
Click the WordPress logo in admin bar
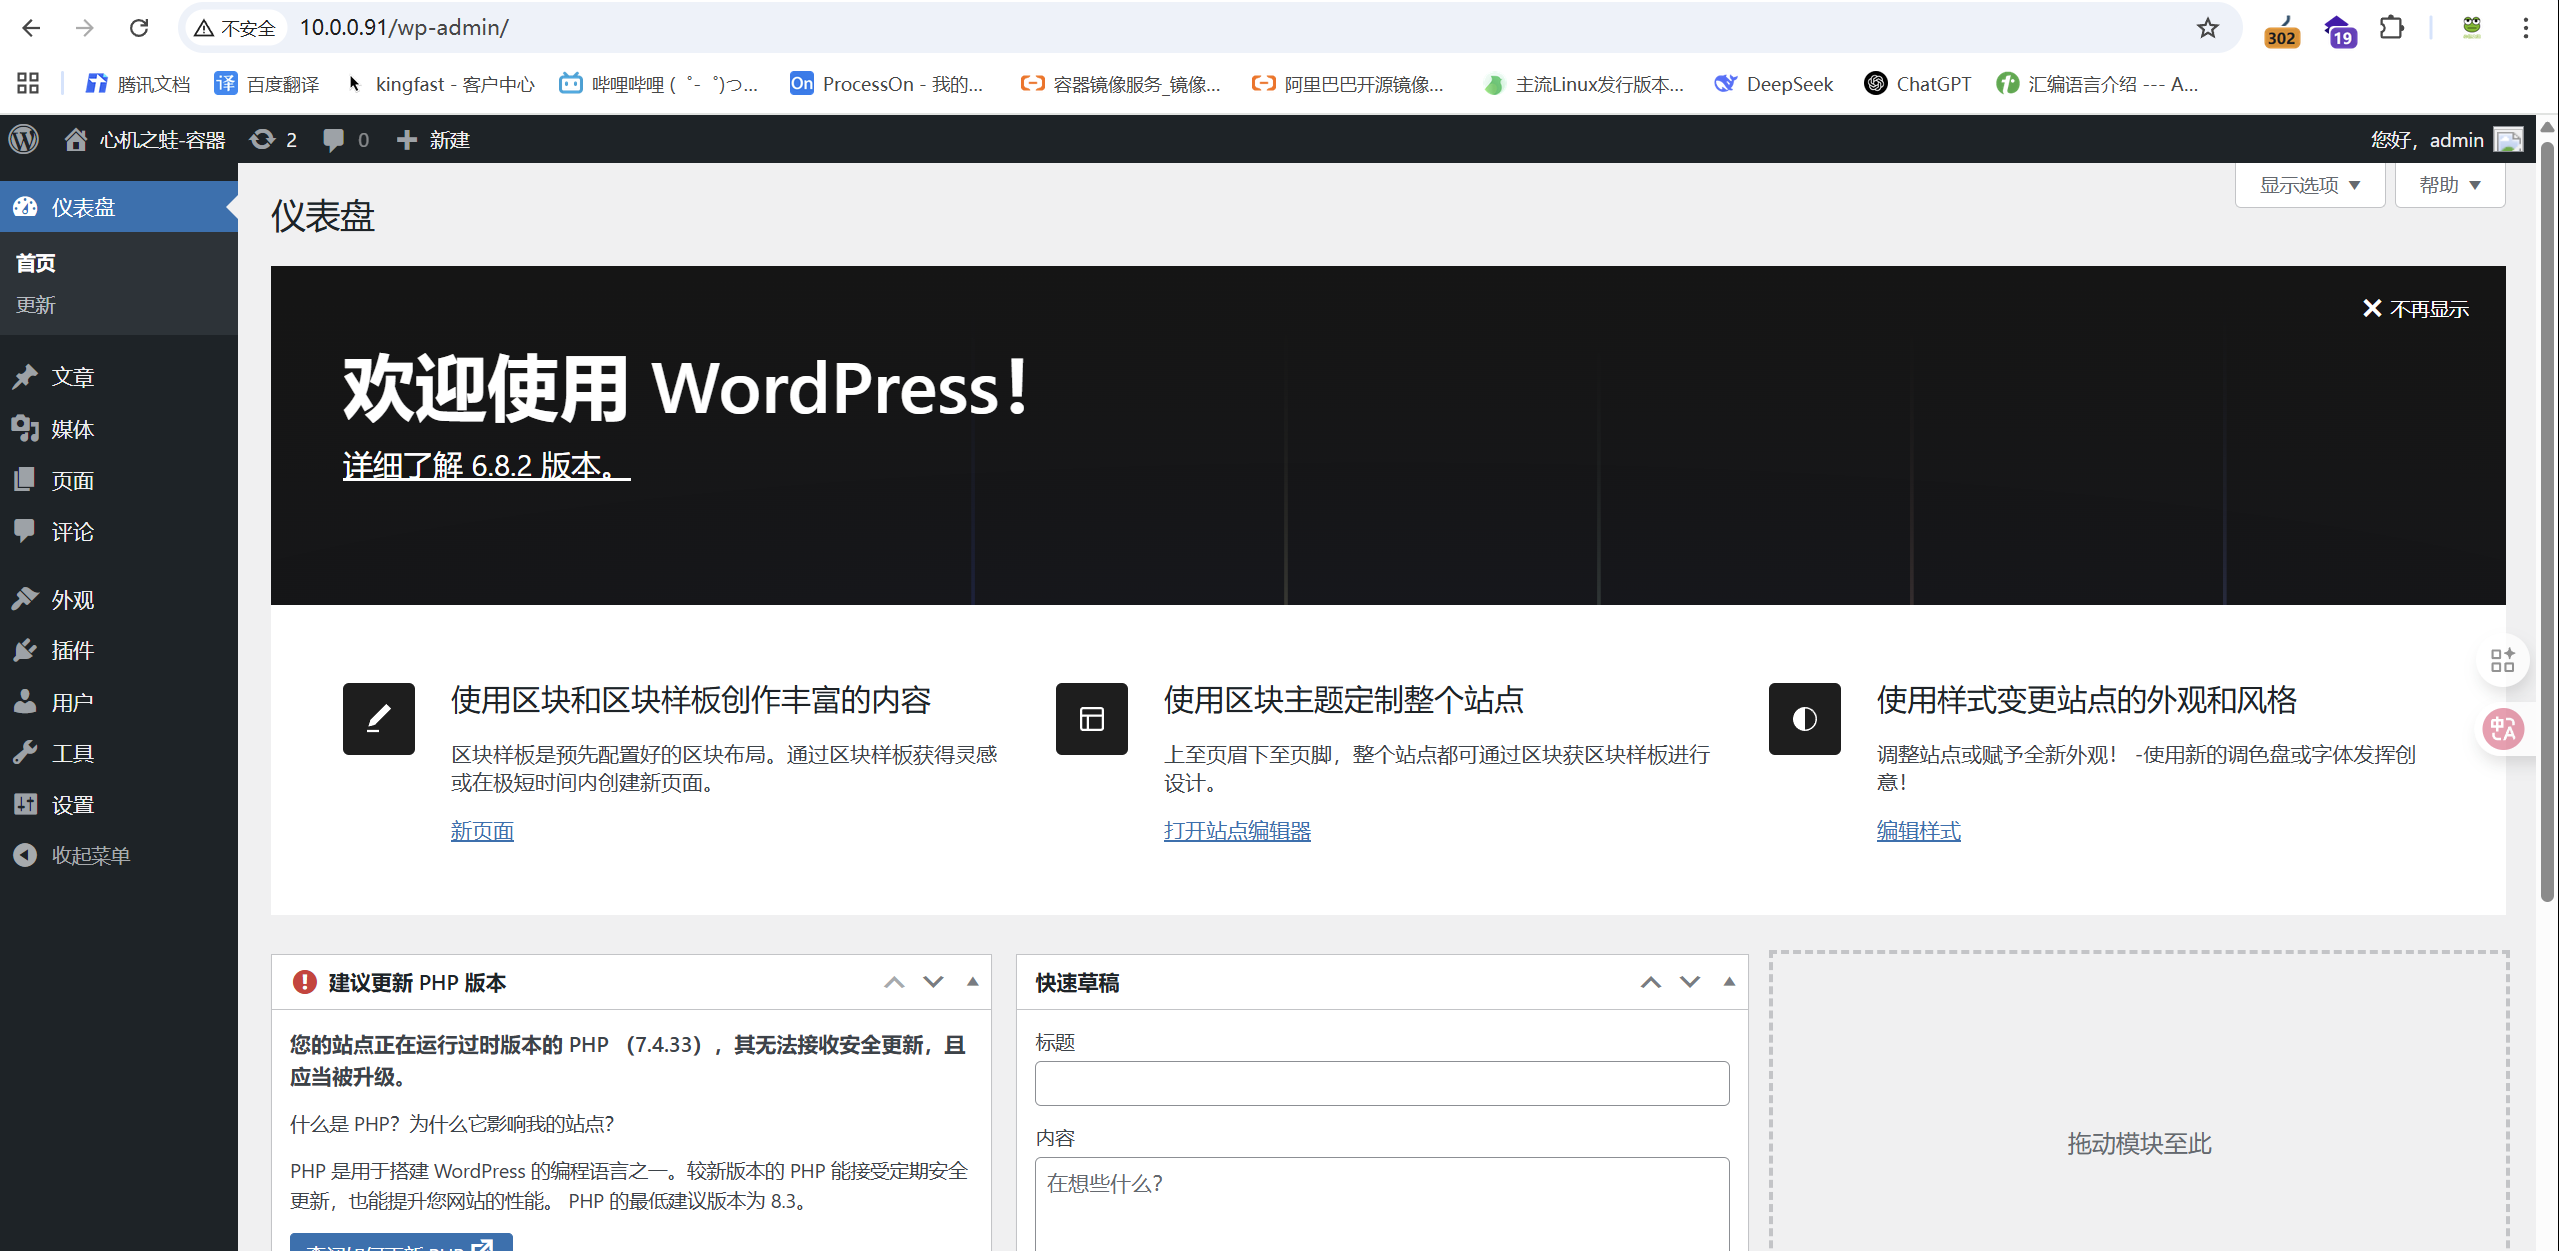pos(24,139)
